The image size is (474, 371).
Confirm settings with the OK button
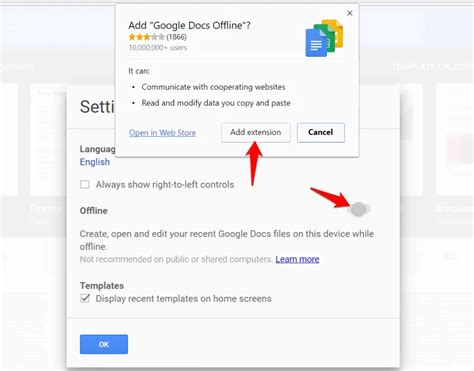104,344
